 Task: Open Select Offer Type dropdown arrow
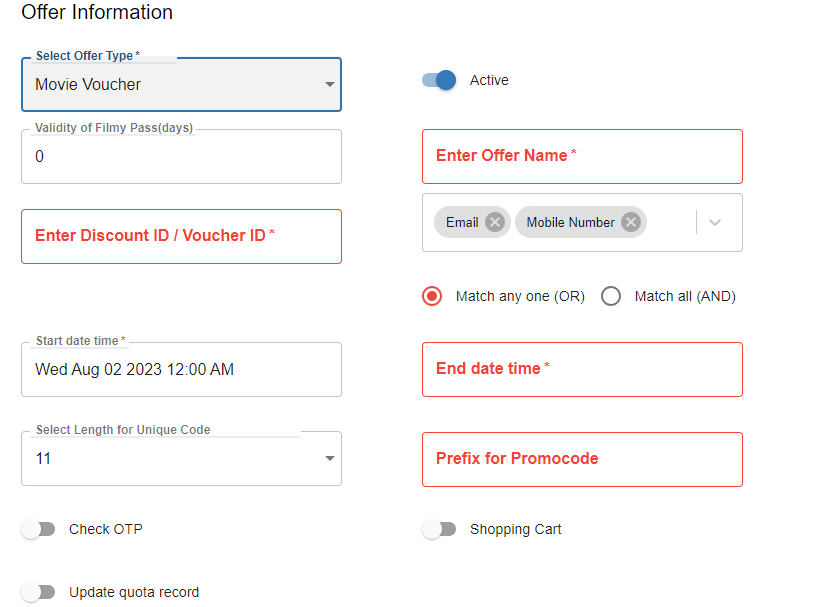click(x=329, y=85)
